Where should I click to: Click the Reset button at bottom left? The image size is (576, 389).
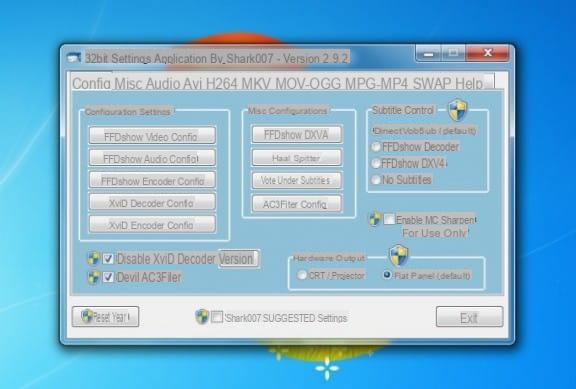coord(105,316)
